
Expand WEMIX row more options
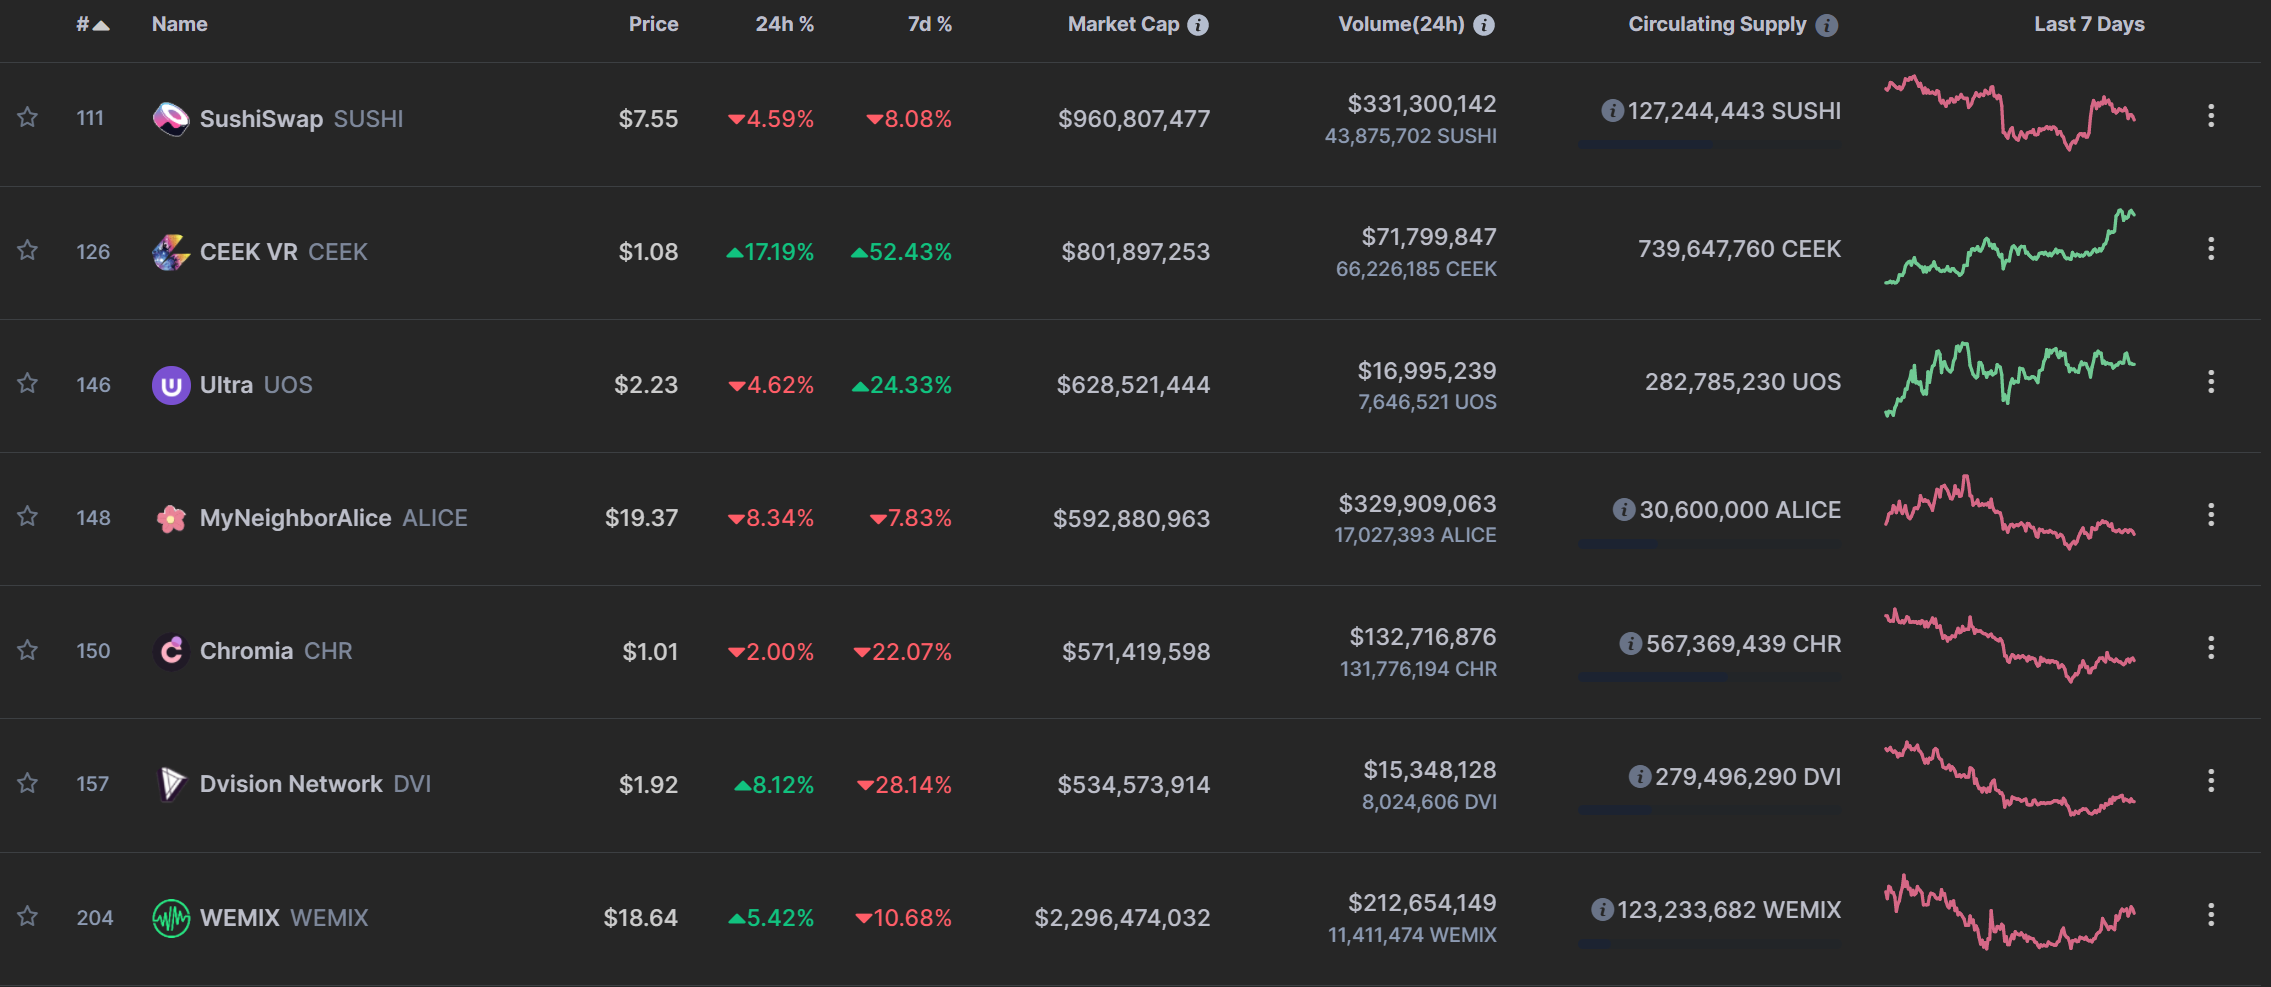2211,915
